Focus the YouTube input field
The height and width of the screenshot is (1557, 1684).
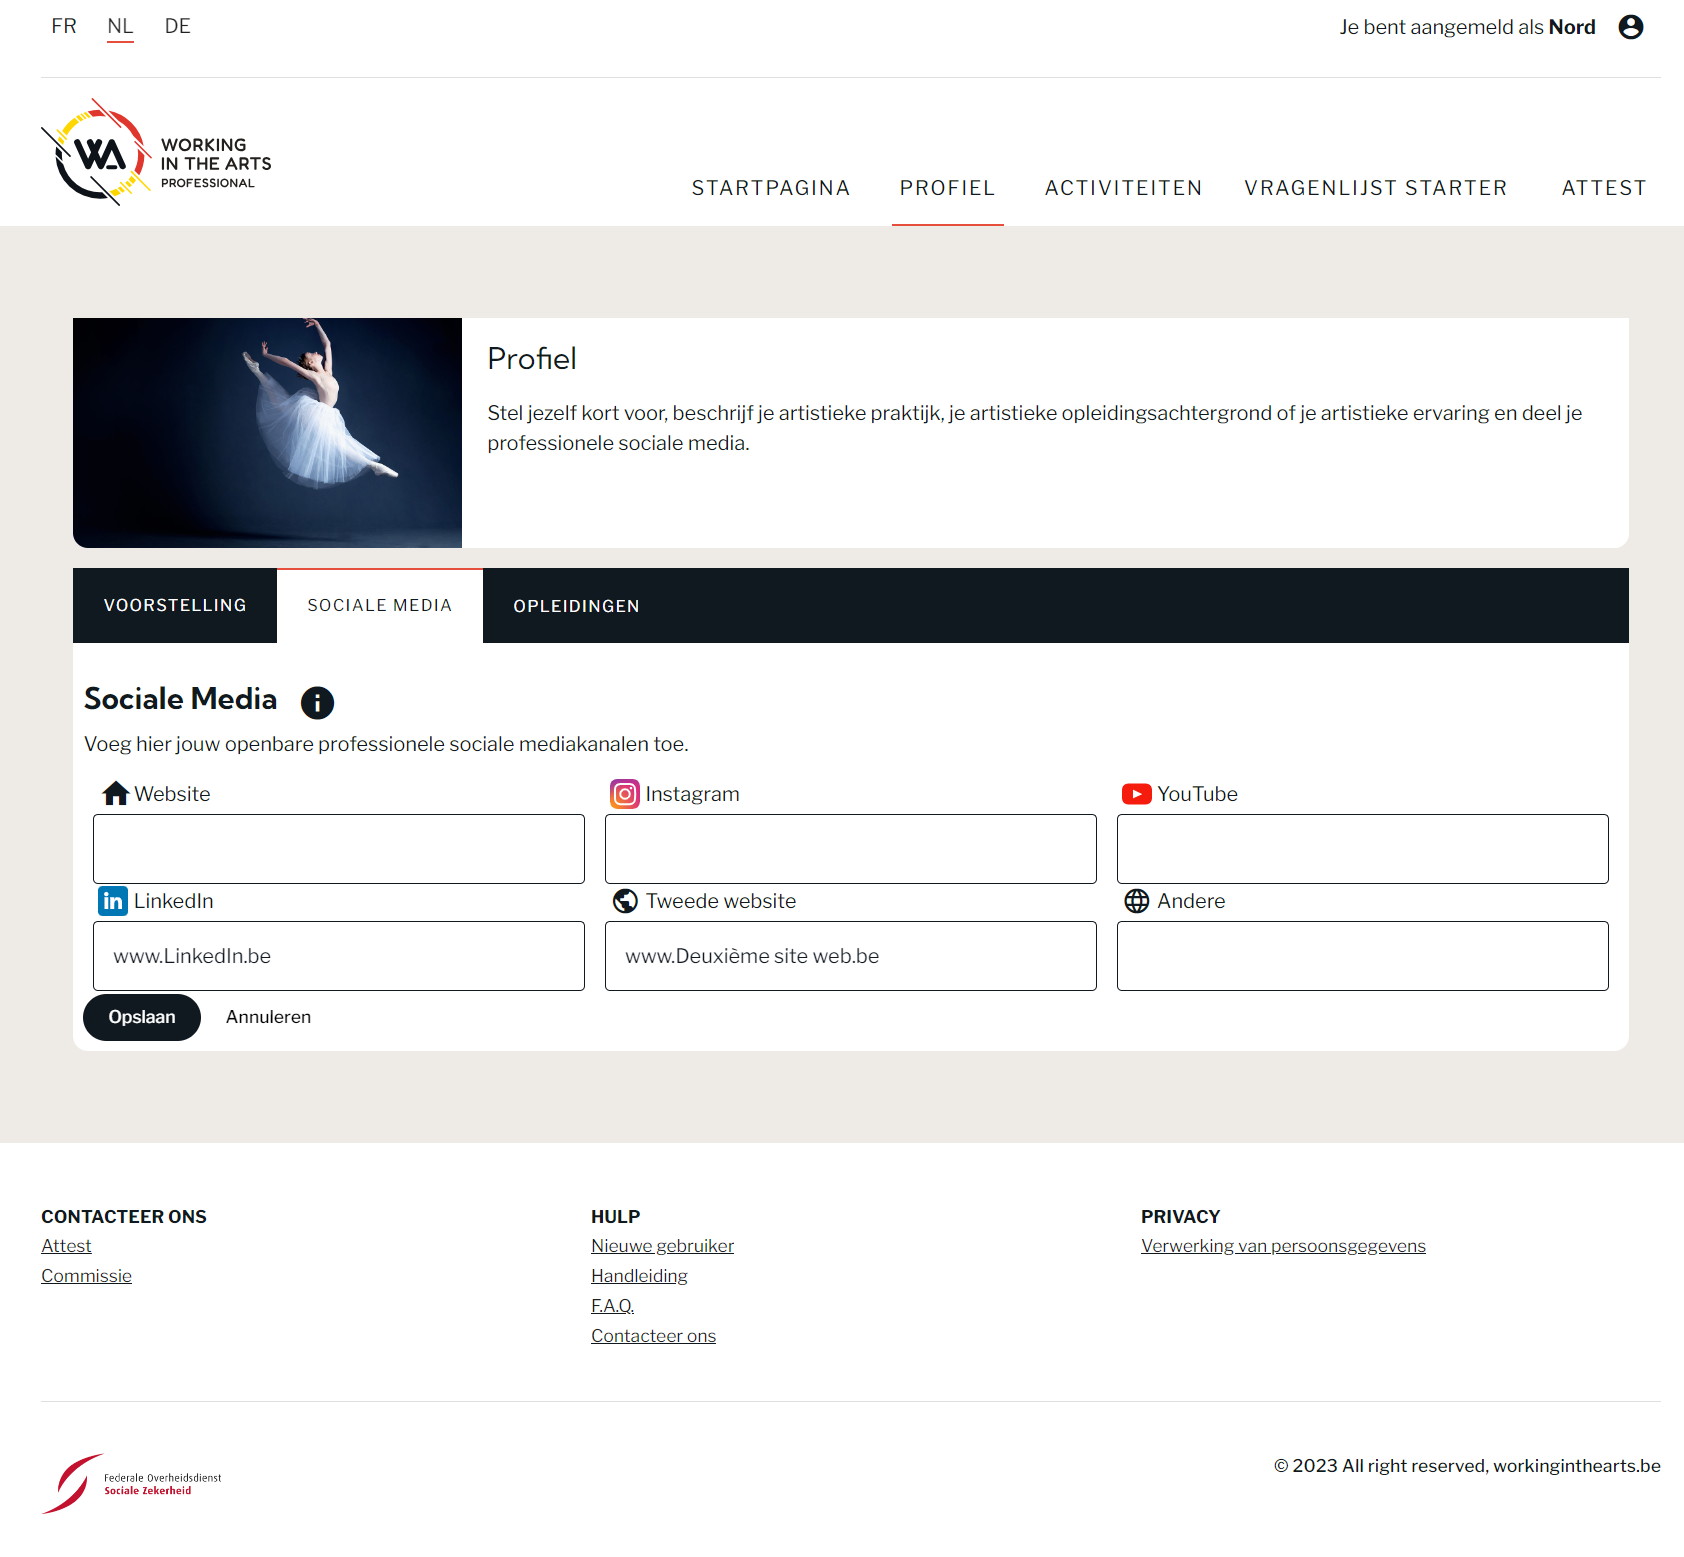(x=1363, y=849)
